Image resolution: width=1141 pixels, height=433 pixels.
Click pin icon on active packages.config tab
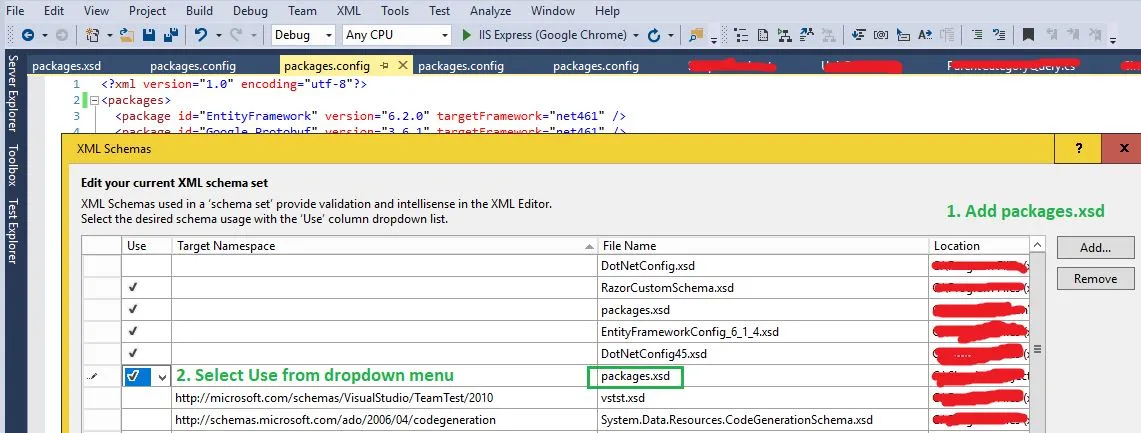pos(386,65)
